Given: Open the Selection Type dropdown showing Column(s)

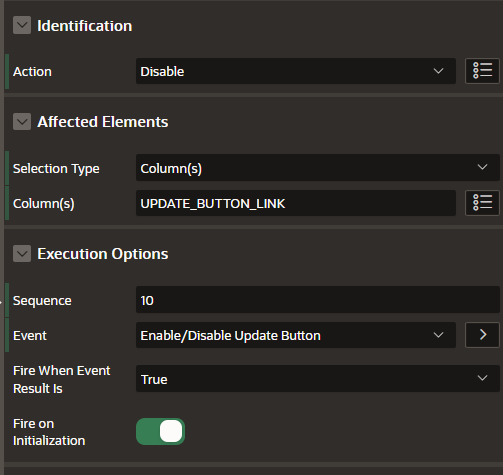Looking at the screenshot, I should coord(318,167).
